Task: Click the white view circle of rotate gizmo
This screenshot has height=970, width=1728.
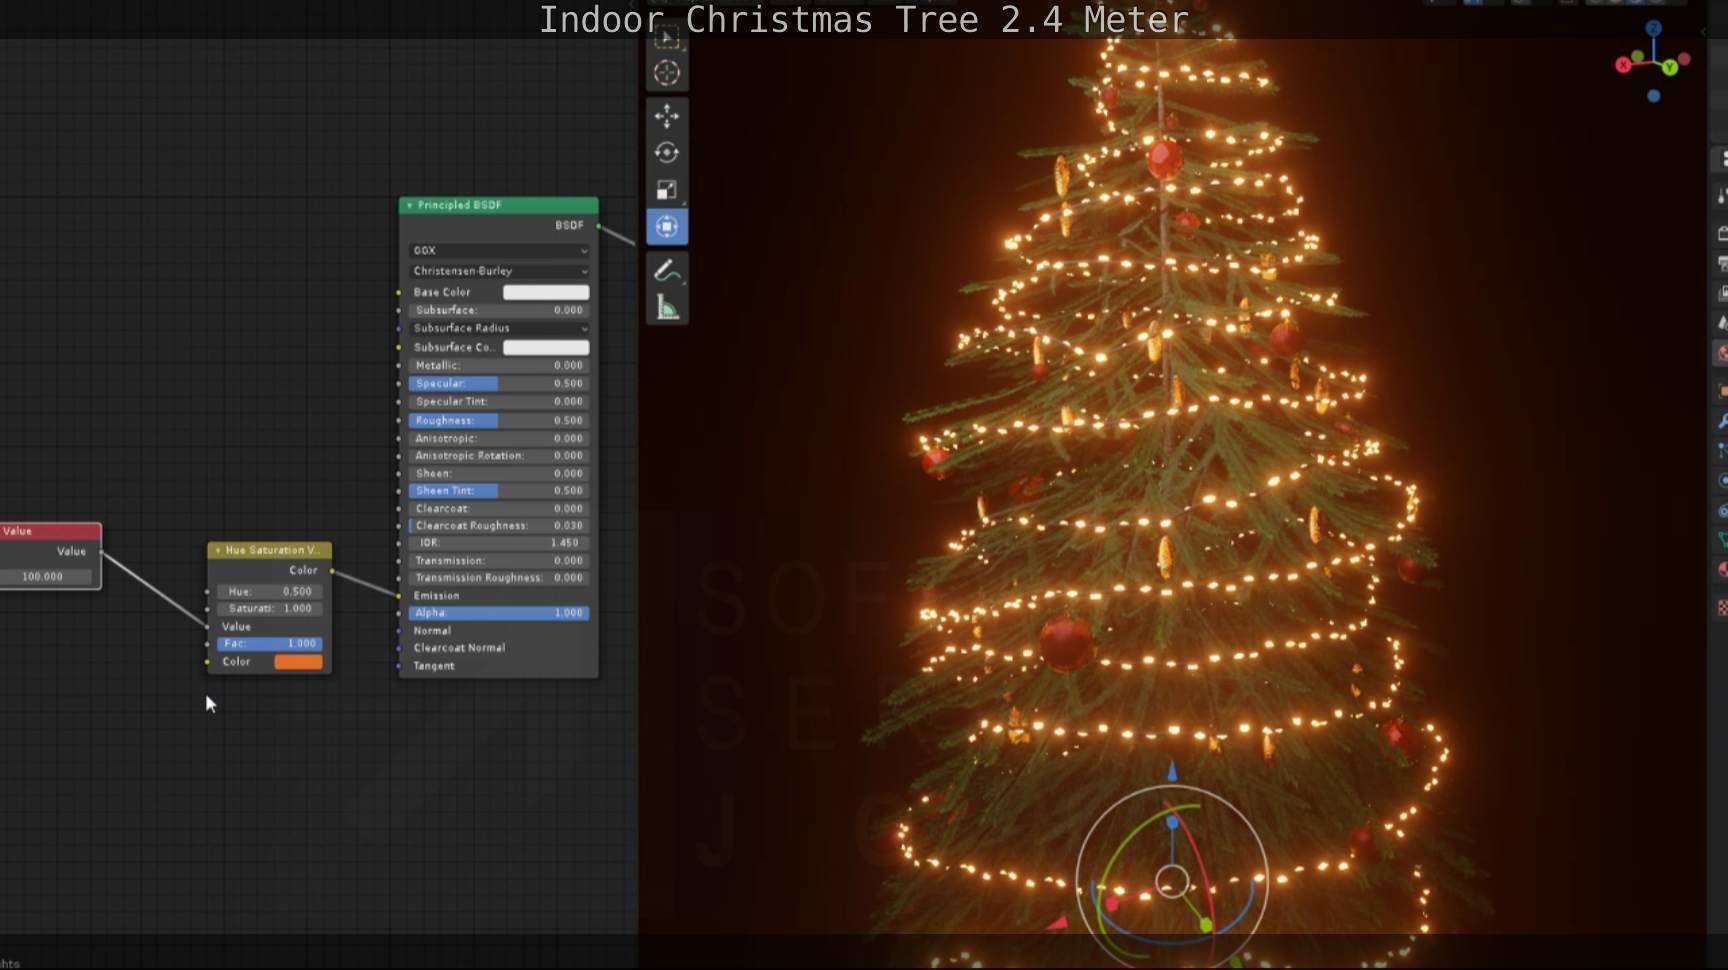Action: [x=1172, y=883]
